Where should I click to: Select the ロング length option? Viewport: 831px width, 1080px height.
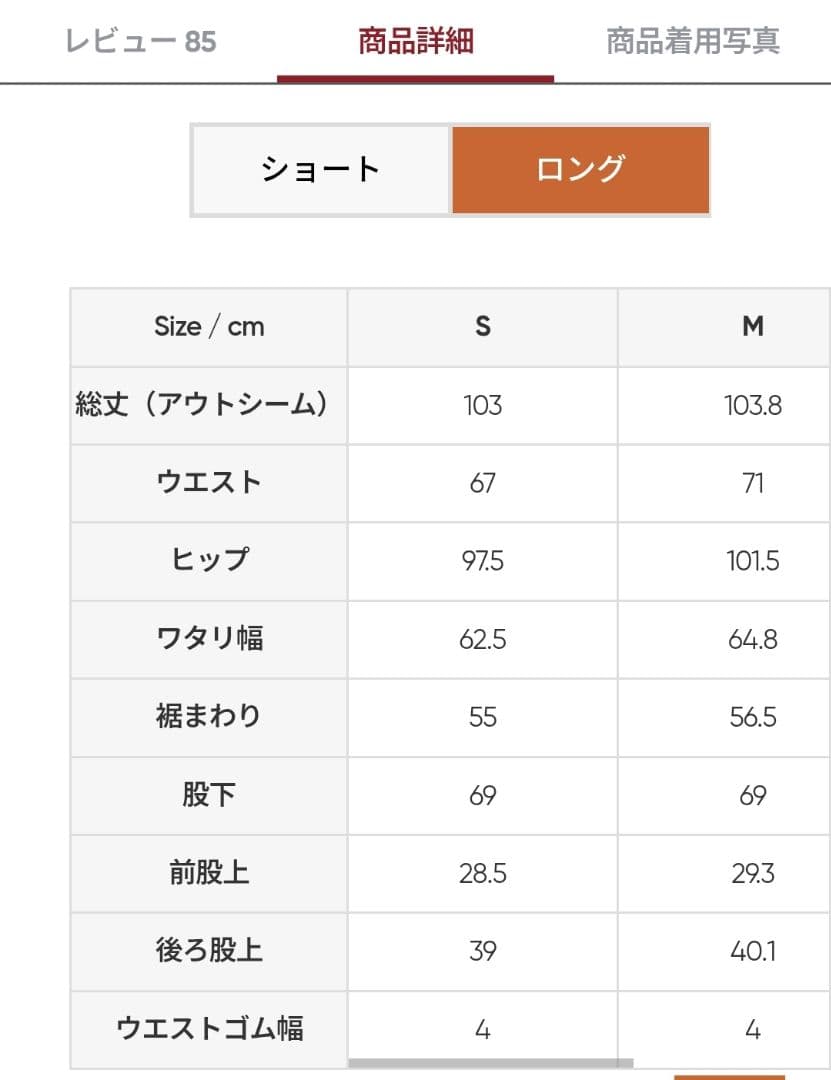tap(580, 169)
